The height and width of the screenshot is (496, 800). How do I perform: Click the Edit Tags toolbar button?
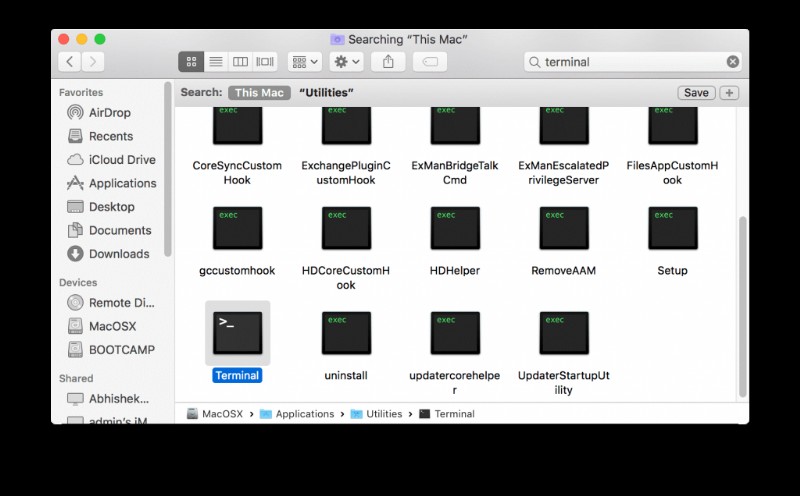[x=430, y=62]
